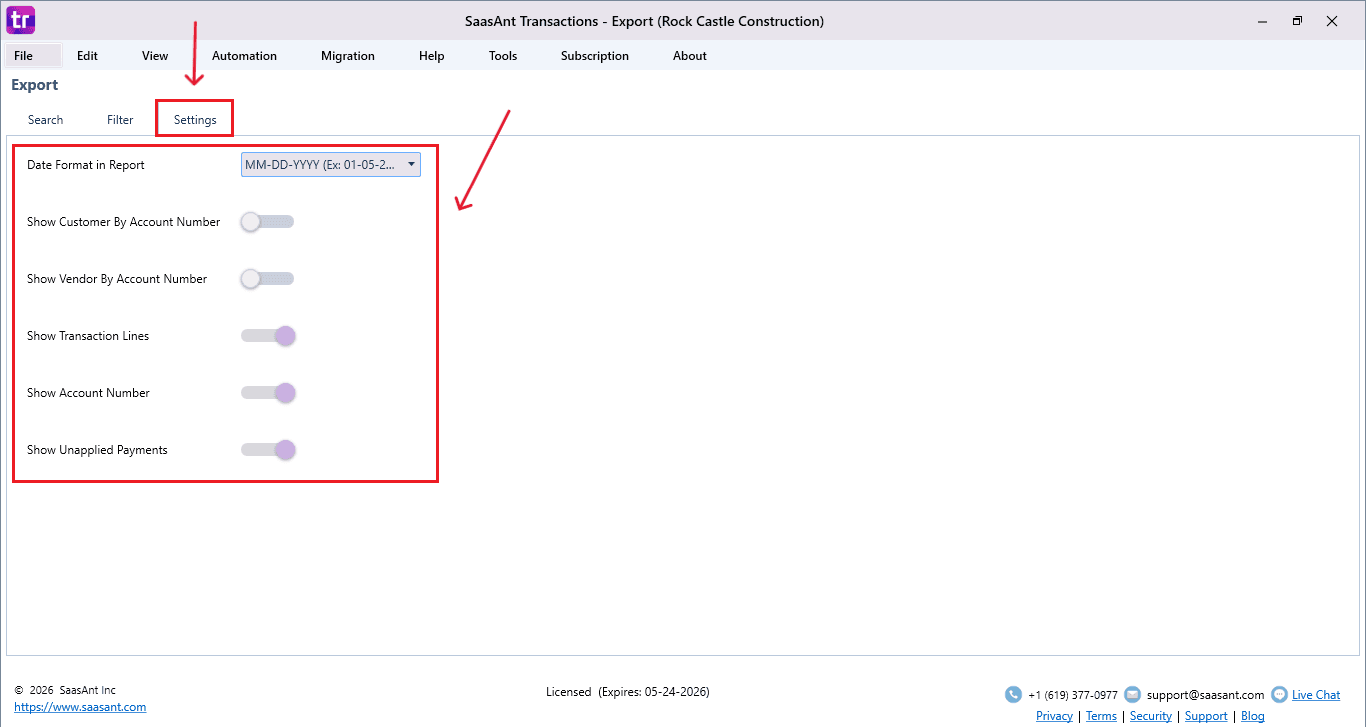Select the Settings tab
Image resolution: width=1366 pixels, height=727 pixels.
coord(195,120)
